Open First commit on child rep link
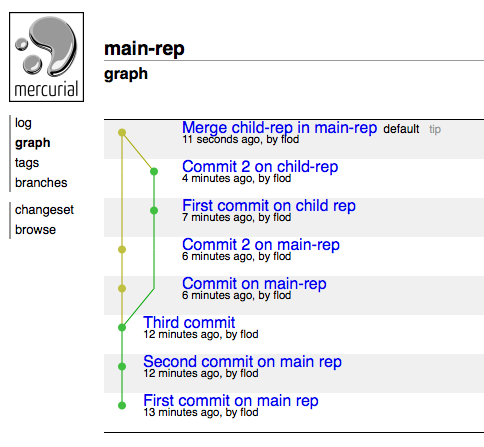This screenshot has height=447, width=484. [269, 206]
